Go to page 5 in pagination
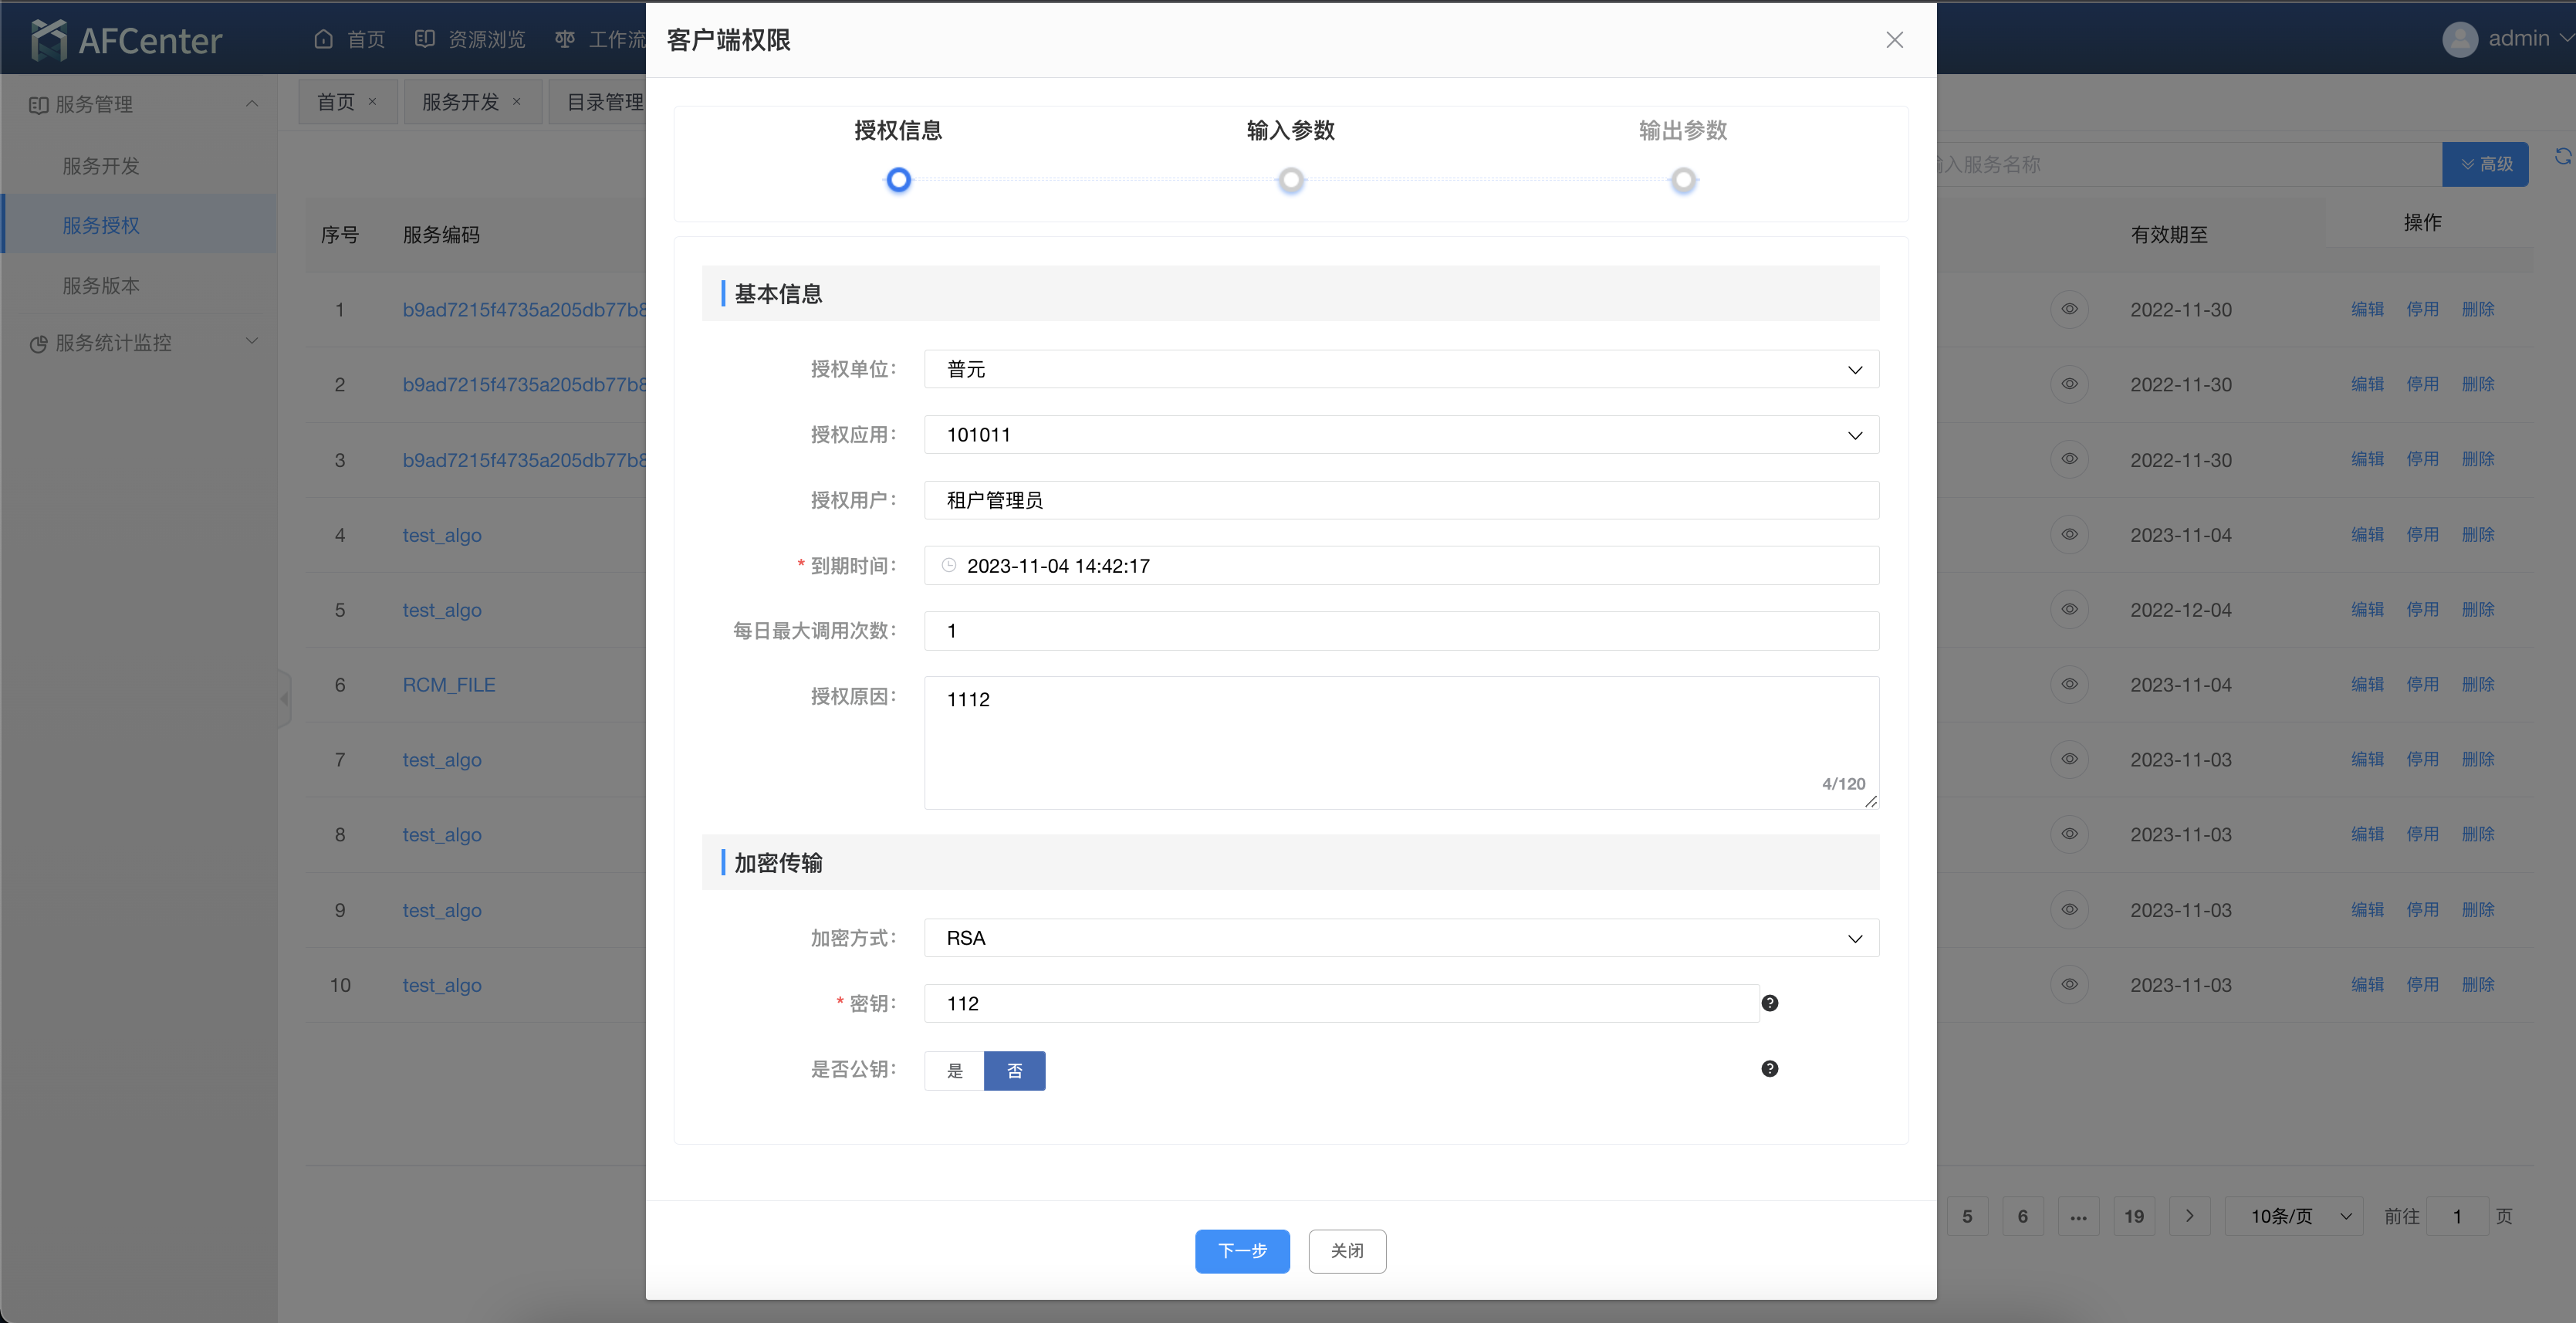This screenshot has width=2576, height=1323. [x=1967, y=1216]
